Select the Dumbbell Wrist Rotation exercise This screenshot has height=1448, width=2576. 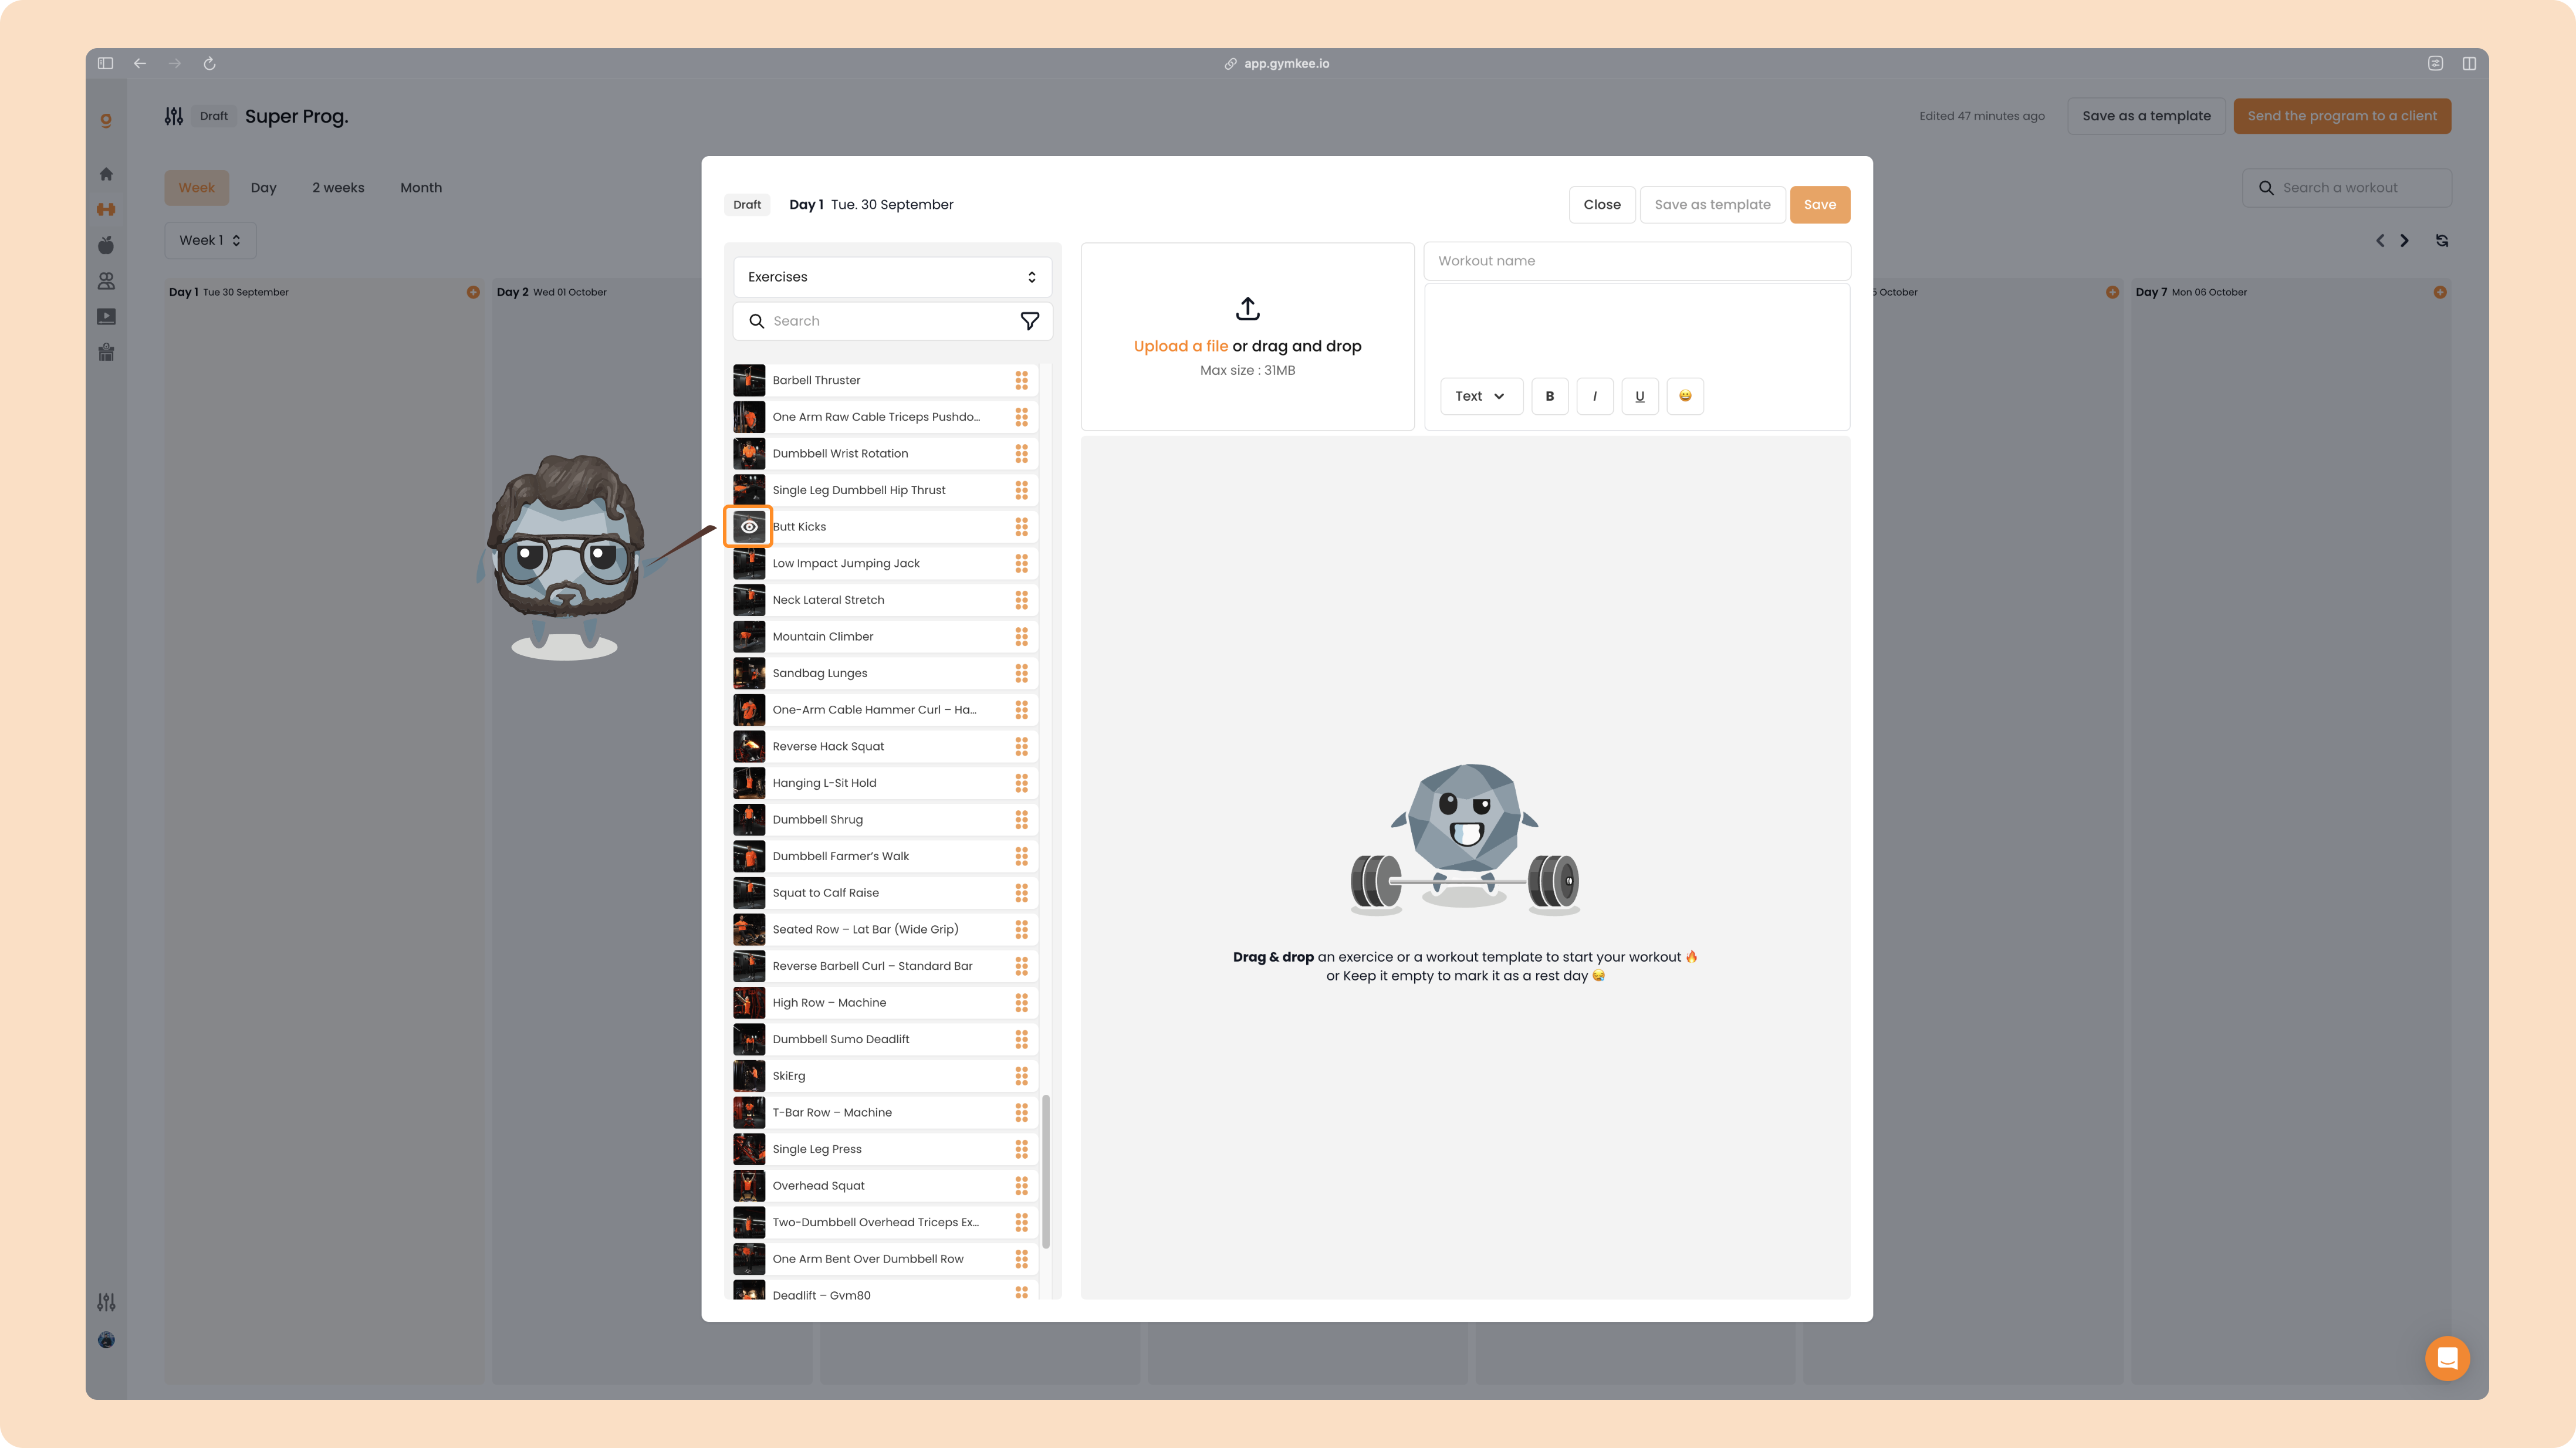click(885, 453)
